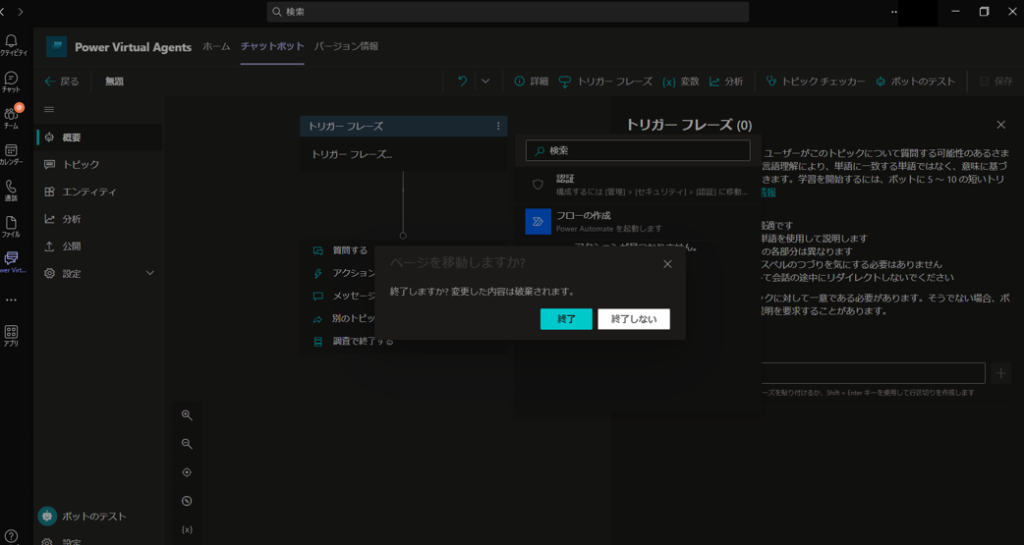
Task: Confirm with the 終了 button
Action: (566, 319)
